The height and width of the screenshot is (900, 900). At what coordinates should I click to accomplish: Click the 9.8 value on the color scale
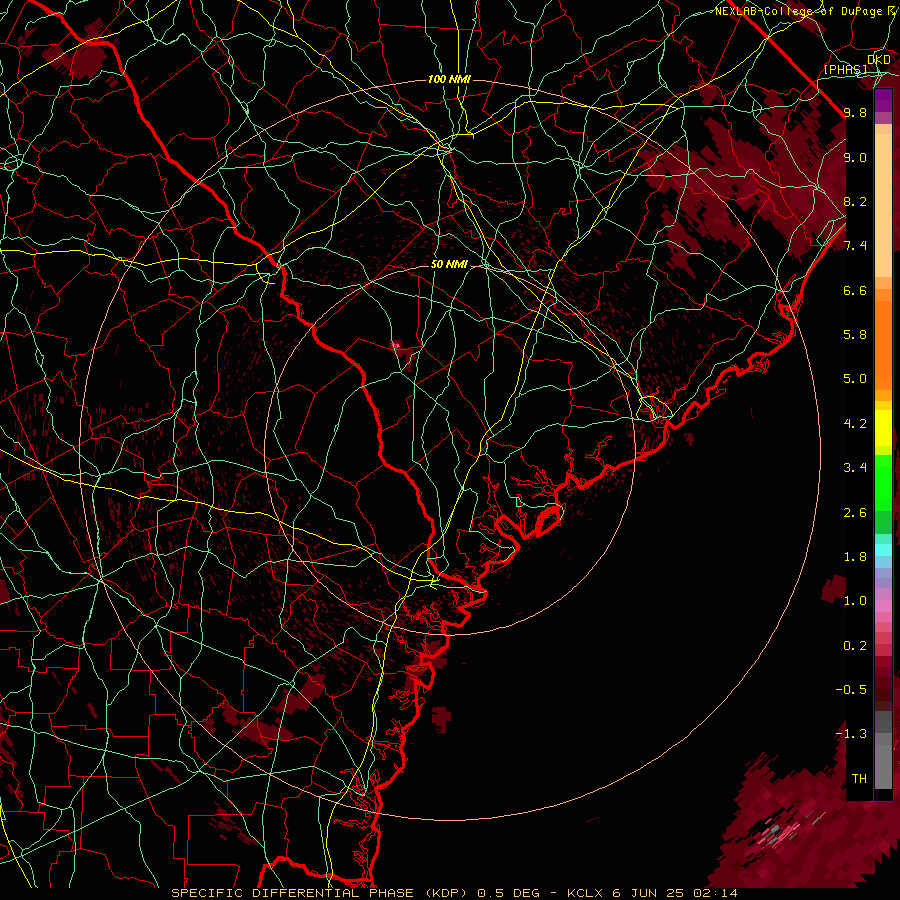(855, 112)
